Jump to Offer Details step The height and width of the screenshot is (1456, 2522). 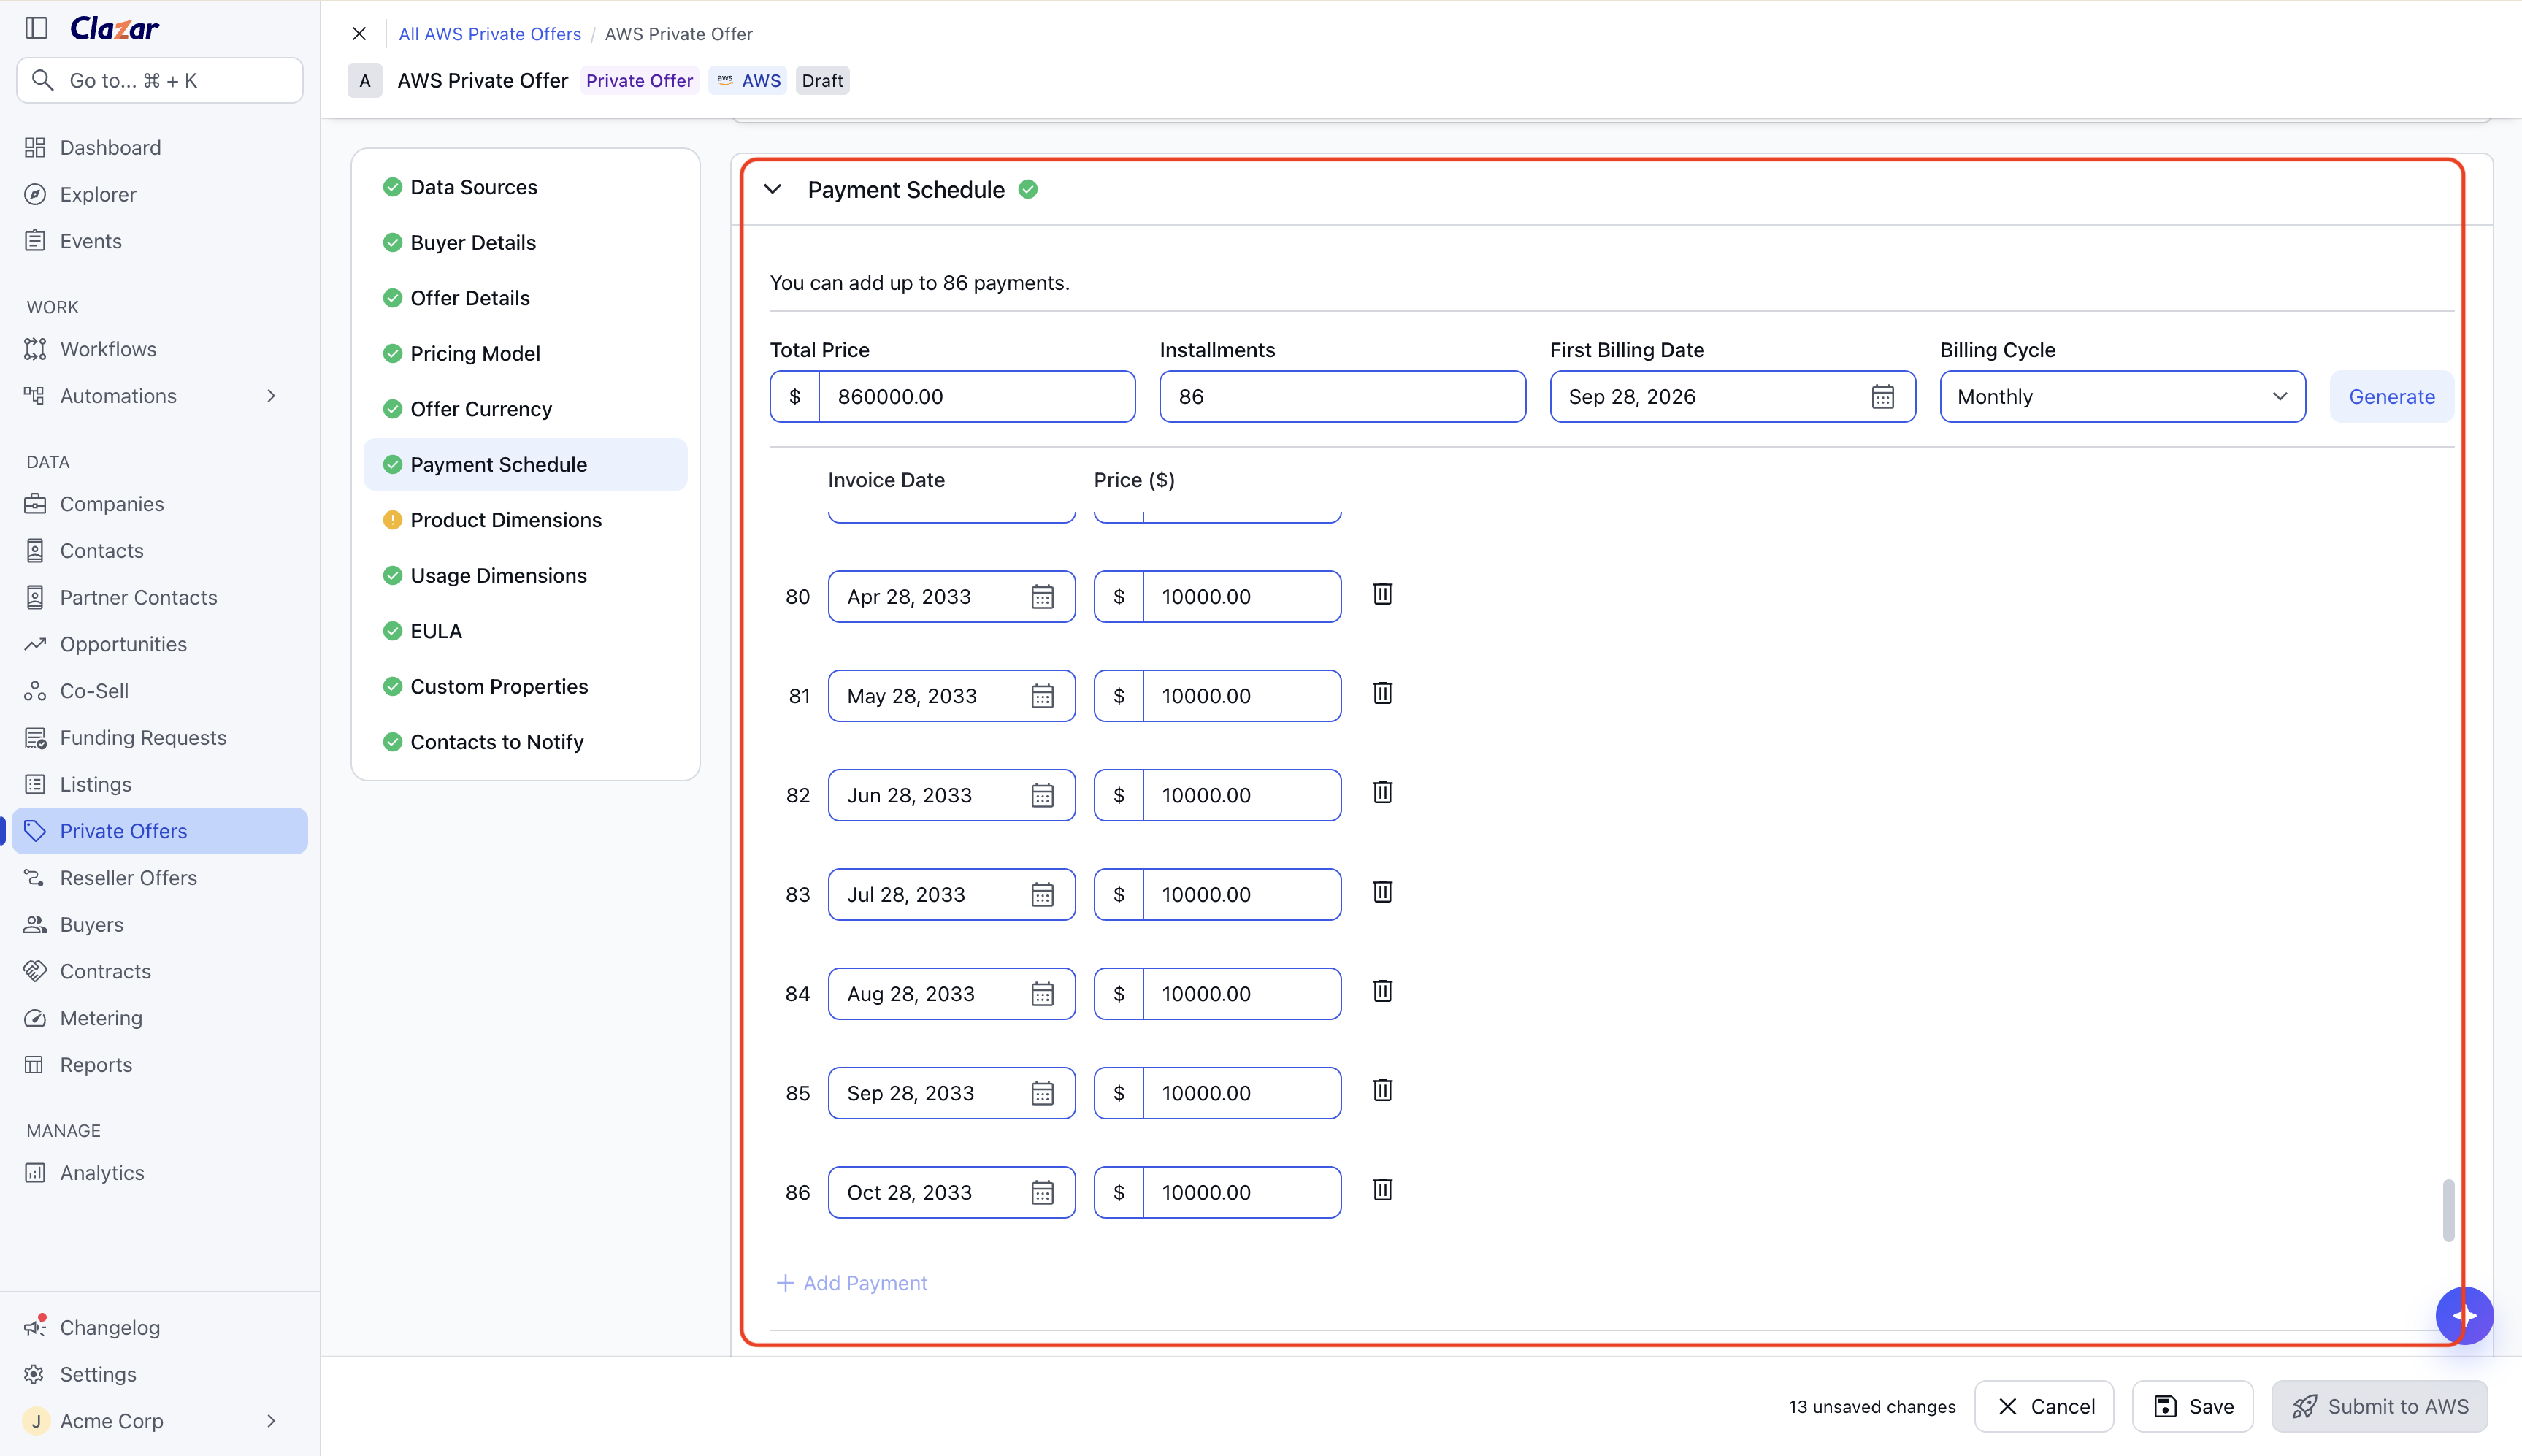pyautogui.click(x=525, y=298)
